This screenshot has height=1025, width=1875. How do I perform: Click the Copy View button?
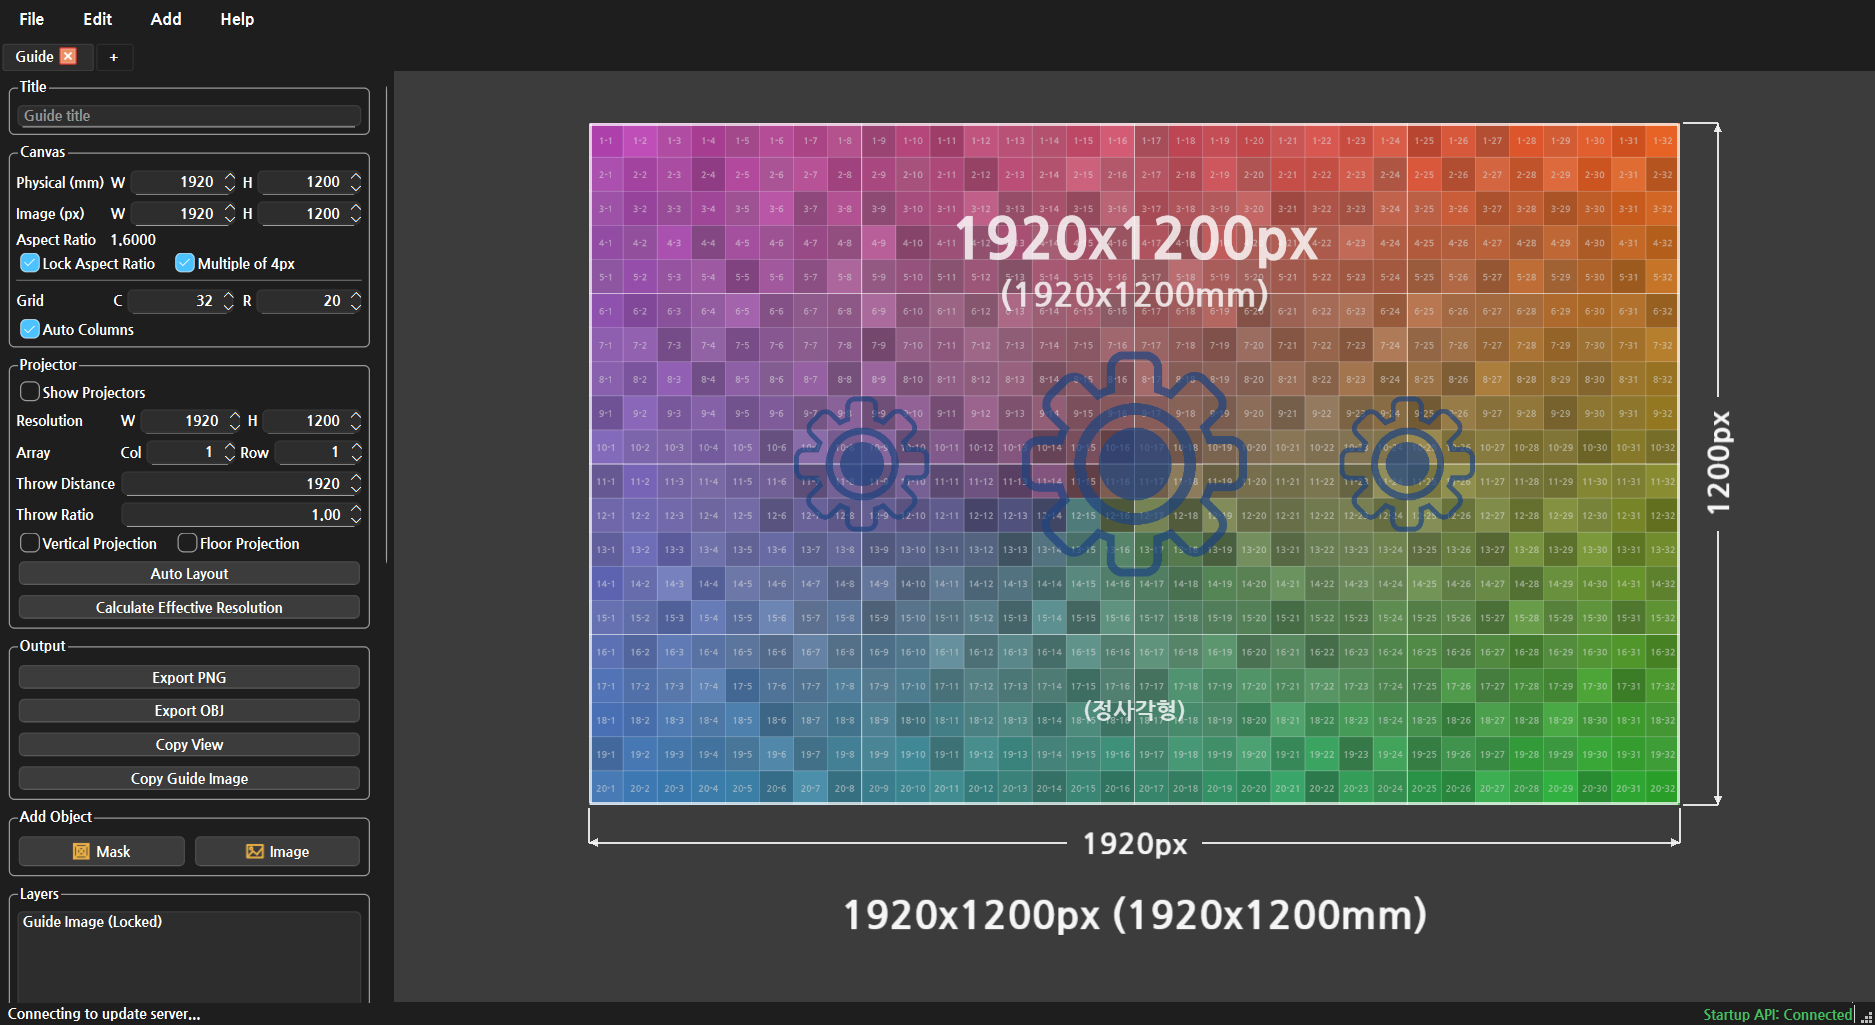(189, 744)
